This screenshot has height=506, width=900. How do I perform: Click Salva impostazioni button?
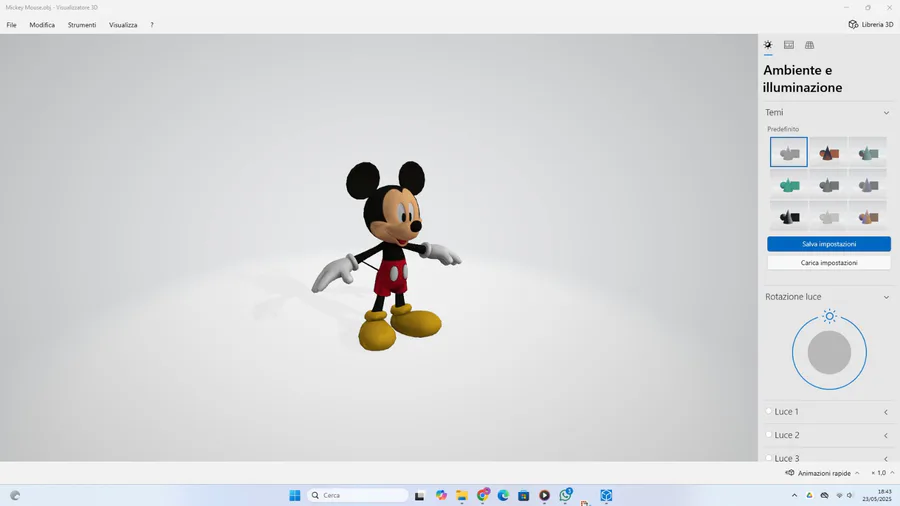[x=829, y=244]
